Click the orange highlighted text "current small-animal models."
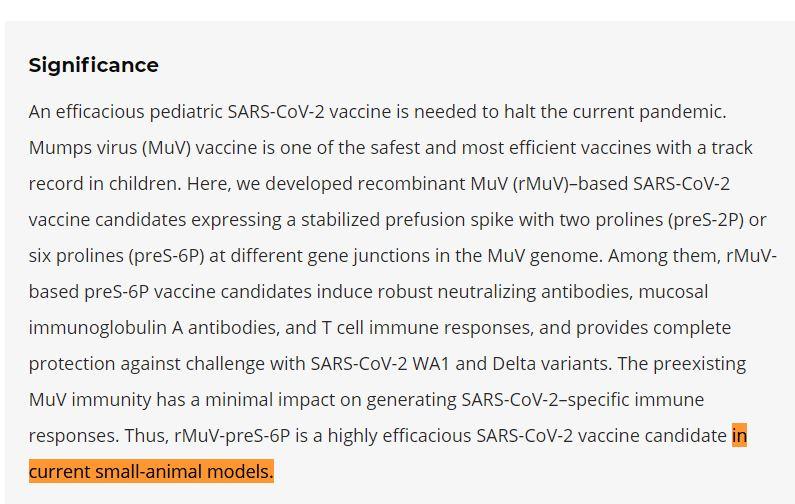 point(151,472)
